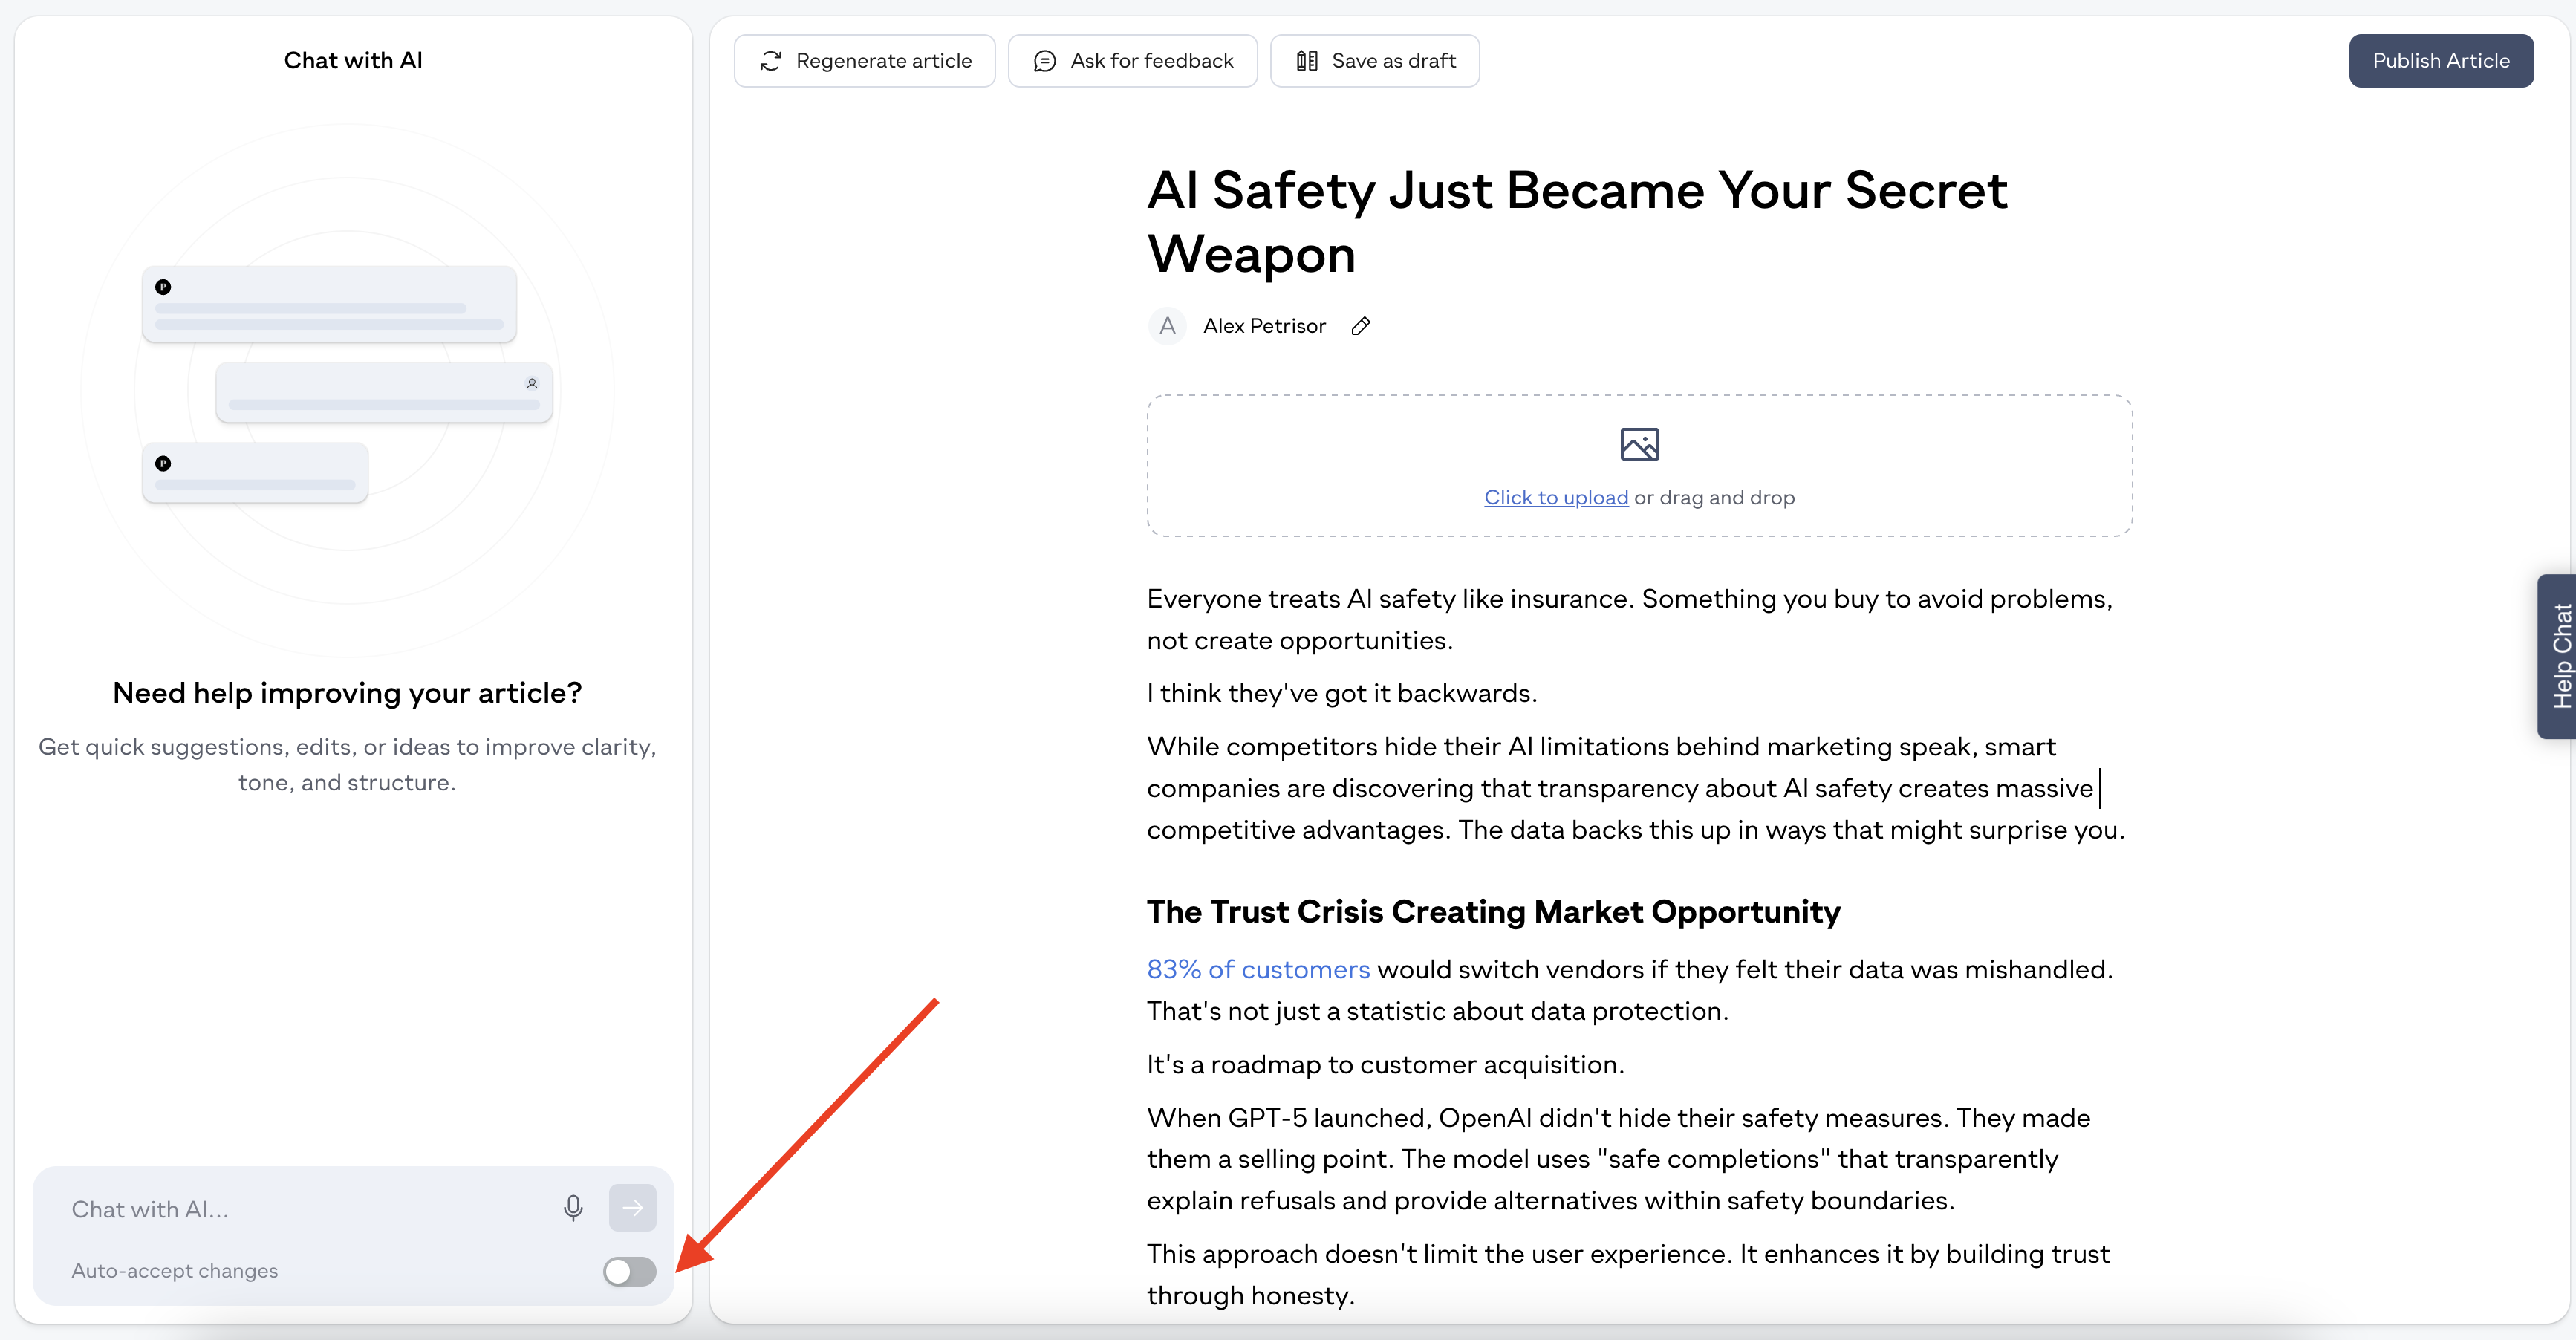
Task: Click the heading The Trust Crisis Creating Market Opportunity
Action: (1493, 911)
